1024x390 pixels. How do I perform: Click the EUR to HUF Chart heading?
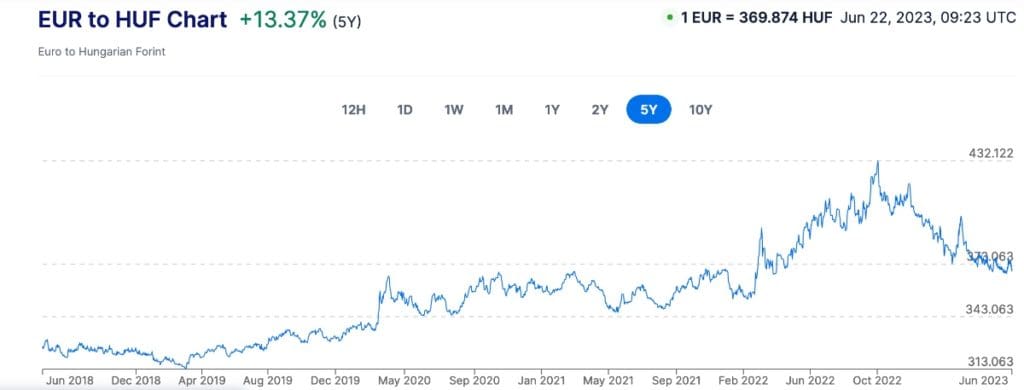click(133, 20)
